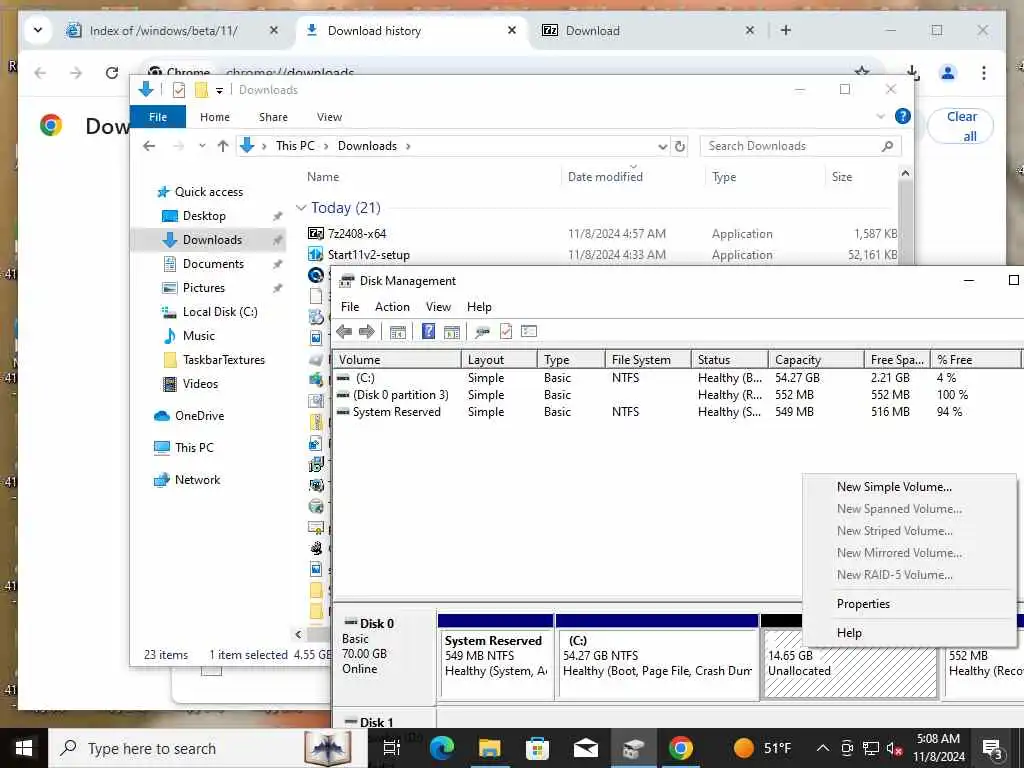The width and height of the screenshot is (1024, 768).
Task: Open a new Chrome tab
Action: tap(786, 31)
